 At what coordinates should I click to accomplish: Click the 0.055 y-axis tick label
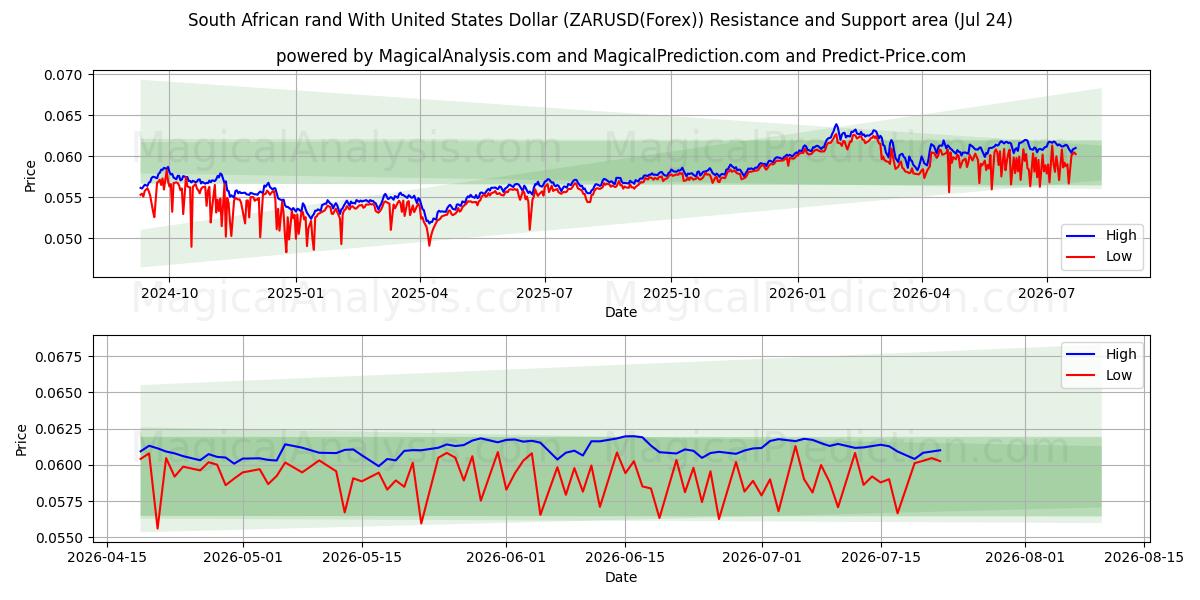(65, 198)
